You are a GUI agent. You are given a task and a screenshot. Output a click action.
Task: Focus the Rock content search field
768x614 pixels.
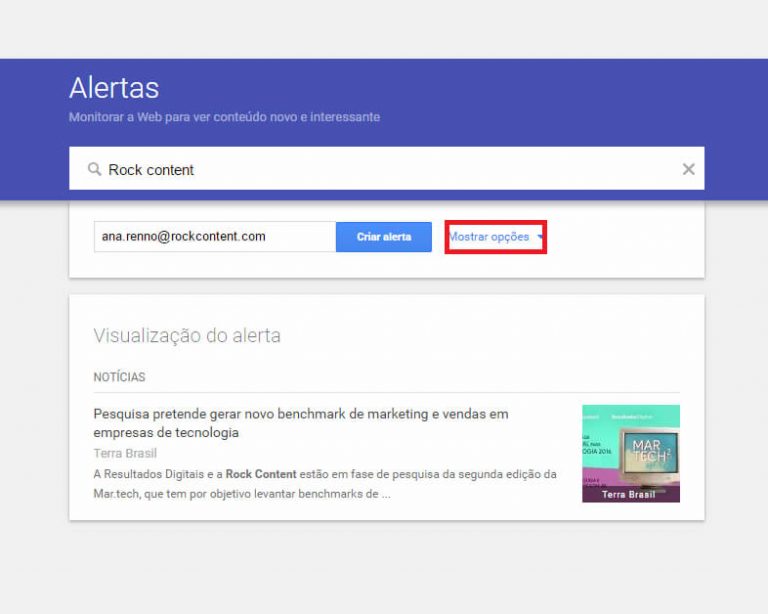(386, 168)
